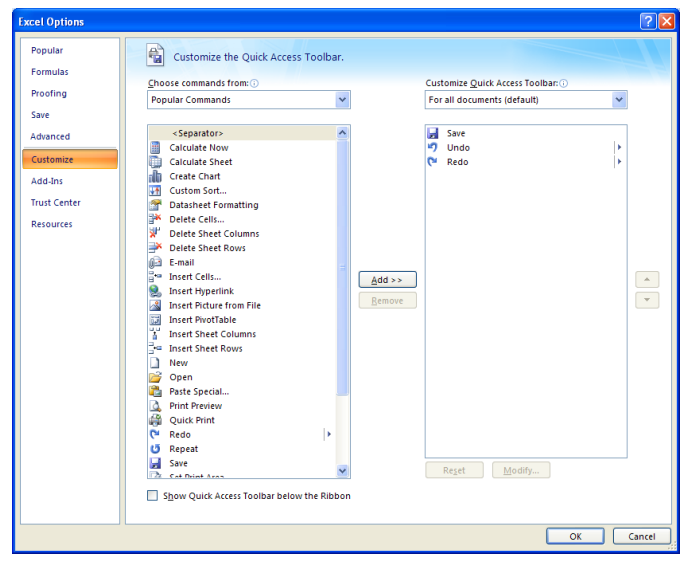Pick the Create Chart bar-chart icon

[x=155, y=176]
